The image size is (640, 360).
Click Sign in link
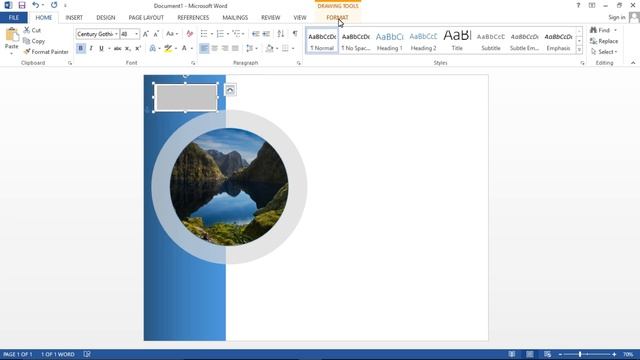tap(616, 17)
